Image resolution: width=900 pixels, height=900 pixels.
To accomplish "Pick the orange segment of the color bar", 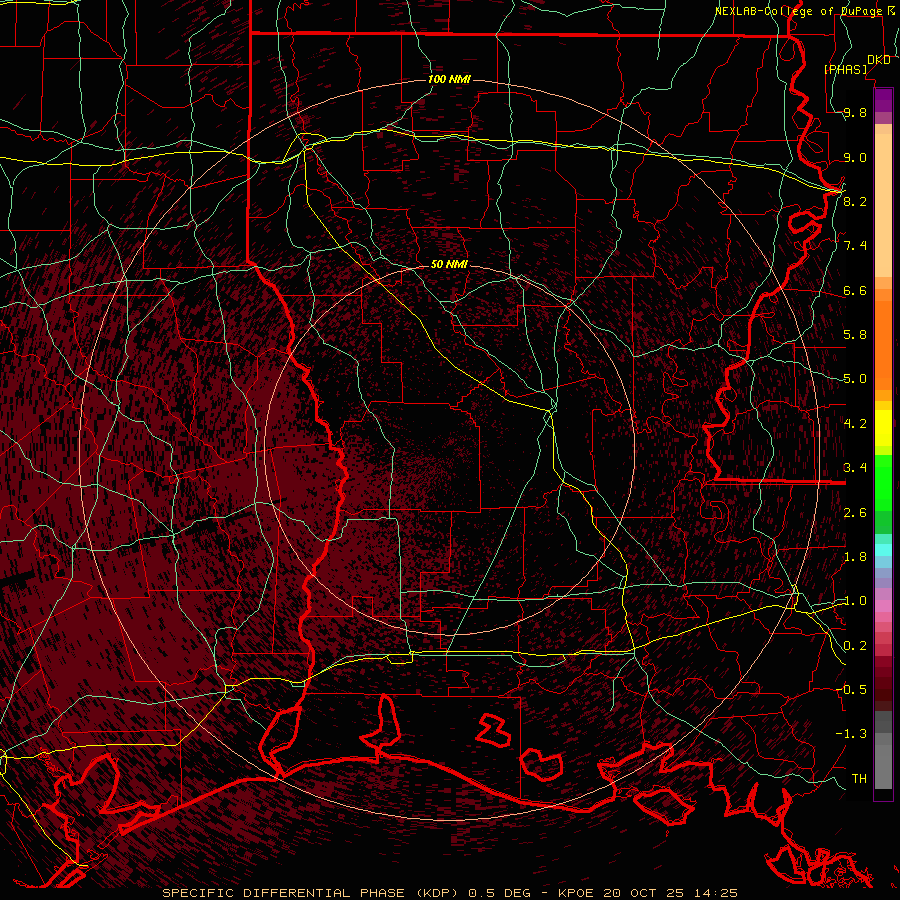I will pyautogui.click(x=883, y=344).
